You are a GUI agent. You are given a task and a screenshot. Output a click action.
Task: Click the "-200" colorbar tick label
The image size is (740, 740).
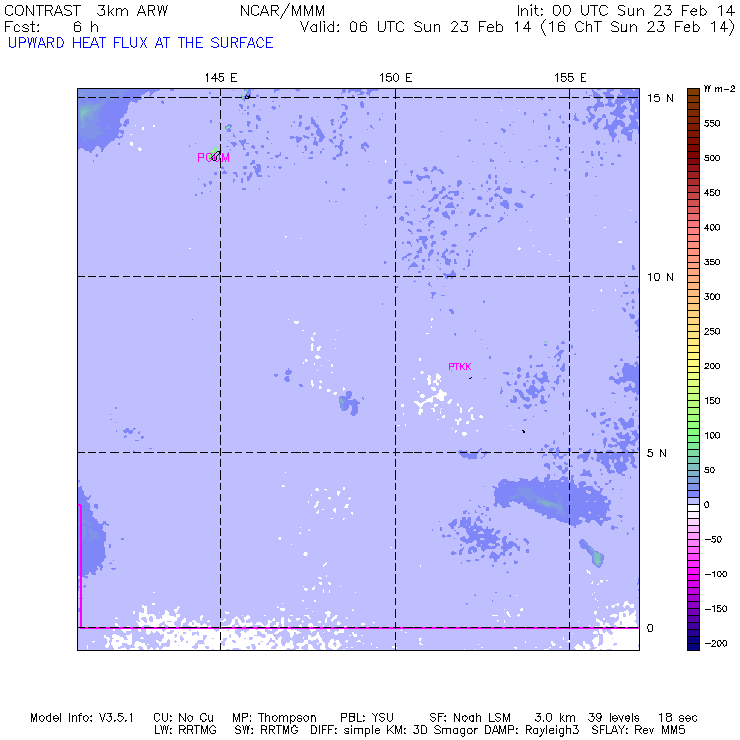tap(715, 644)
